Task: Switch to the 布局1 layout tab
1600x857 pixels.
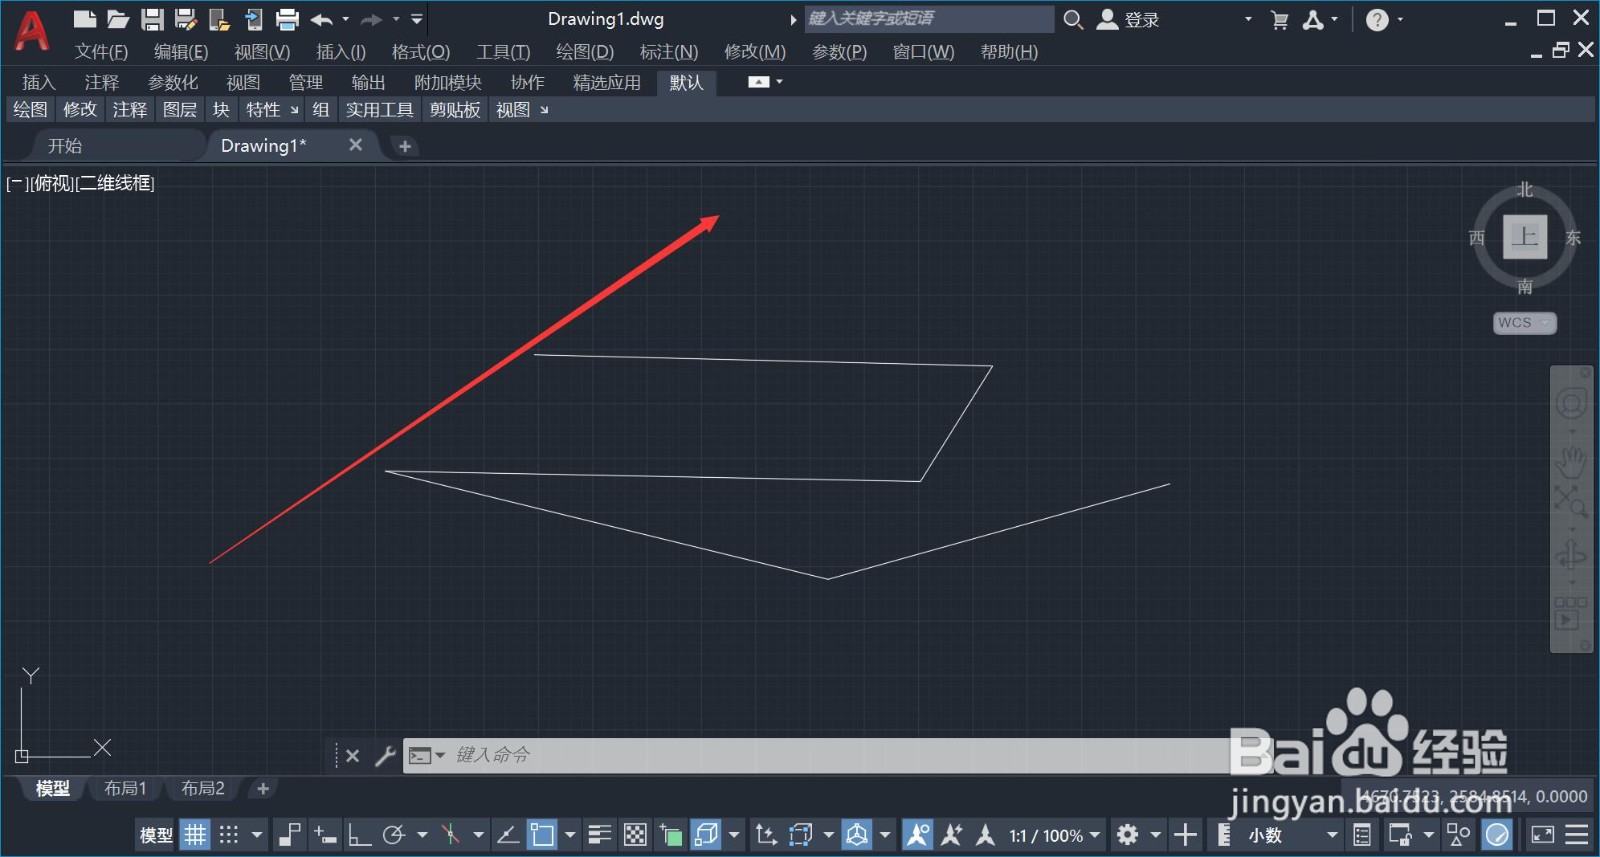Action: (x=126, y=788)
